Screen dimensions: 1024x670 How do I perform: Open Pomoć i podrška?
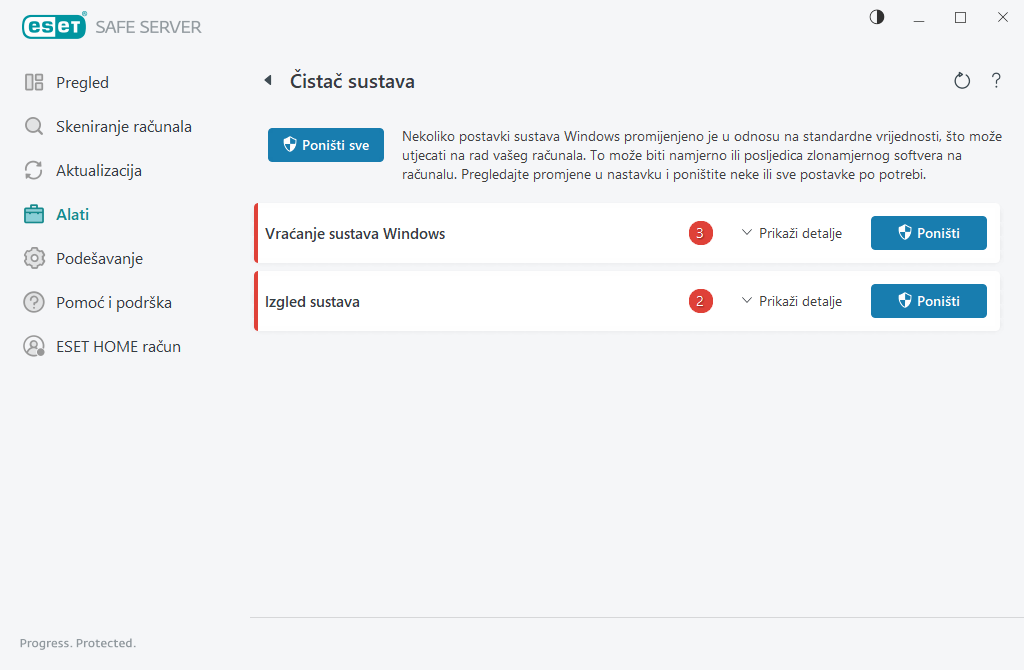(98, 302)
